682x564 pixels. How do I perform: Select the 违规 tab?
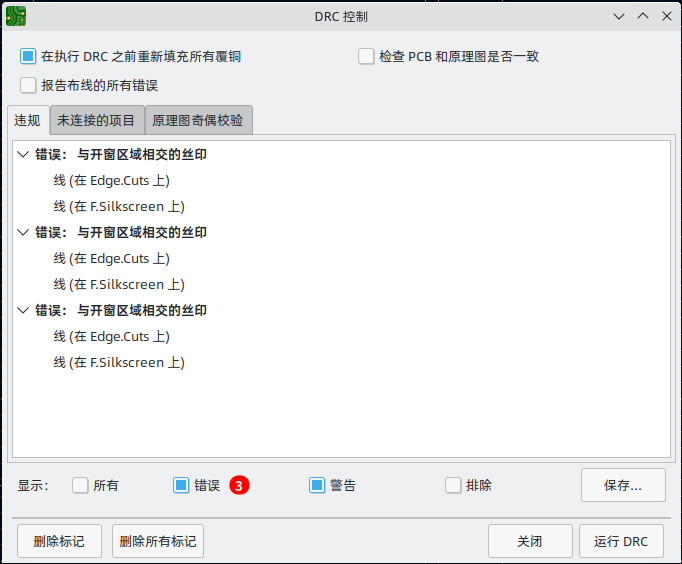[x=27, y=120]
